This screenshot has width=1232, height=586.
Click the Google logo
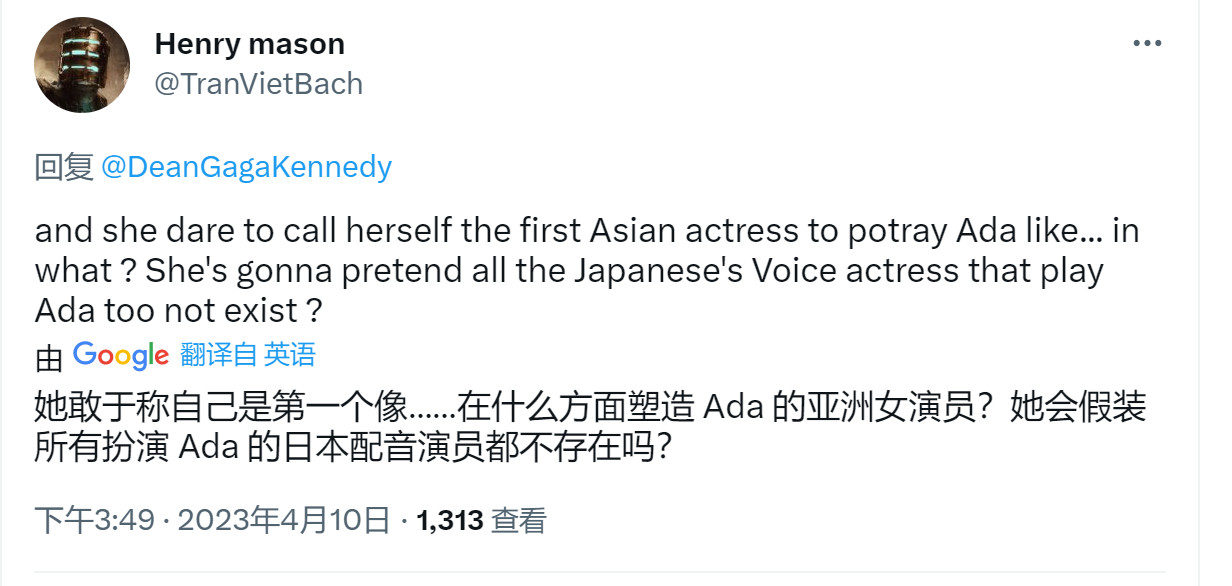tap(120, 355)
